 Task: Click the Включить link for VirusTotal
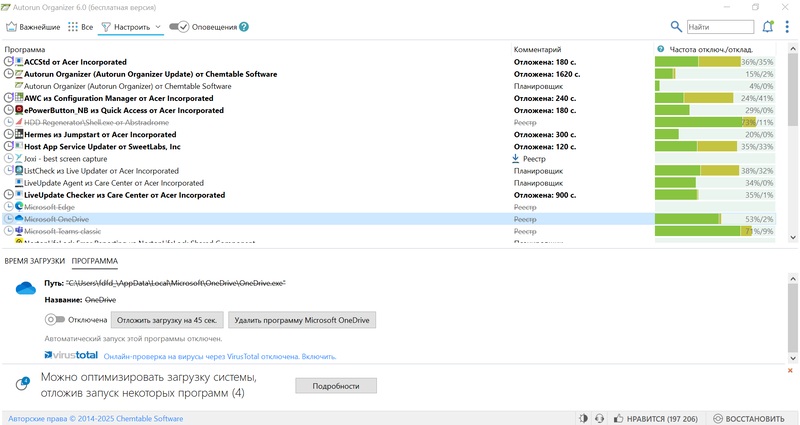(319, 356)
